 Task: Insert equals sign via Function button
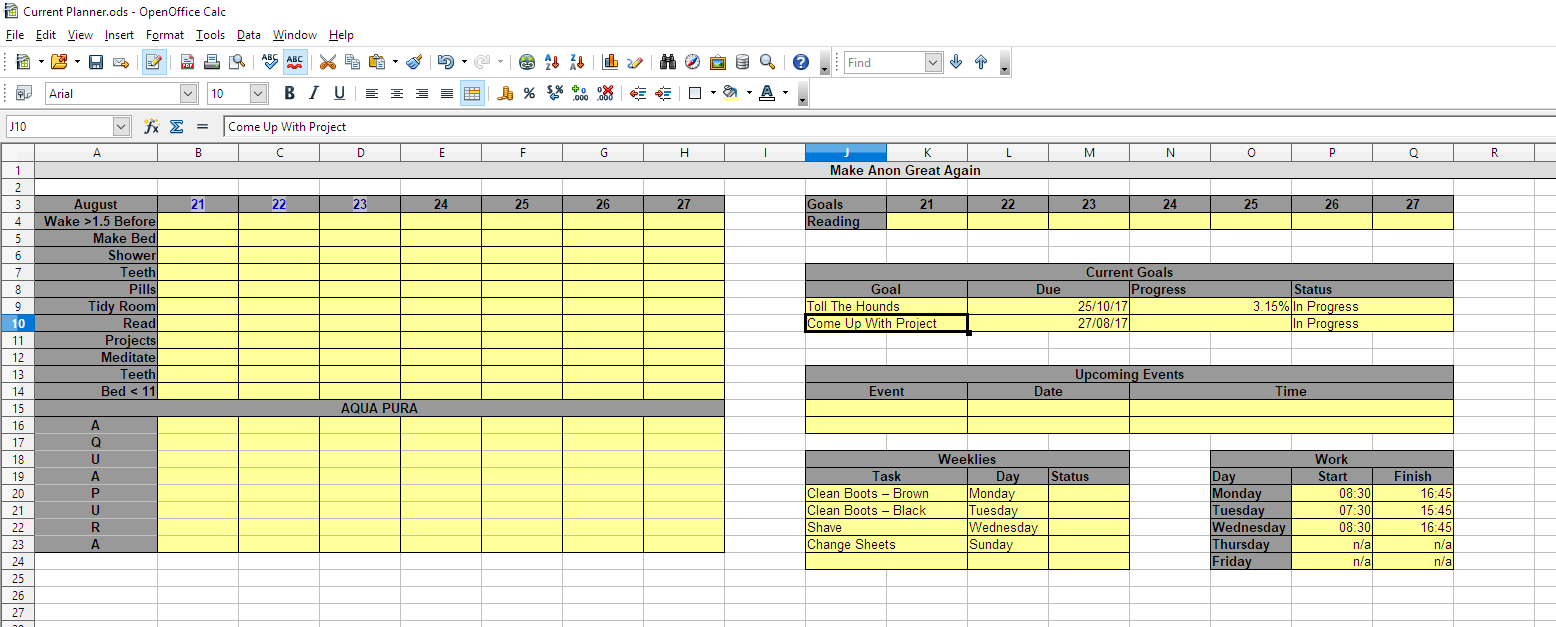point(202,127)
